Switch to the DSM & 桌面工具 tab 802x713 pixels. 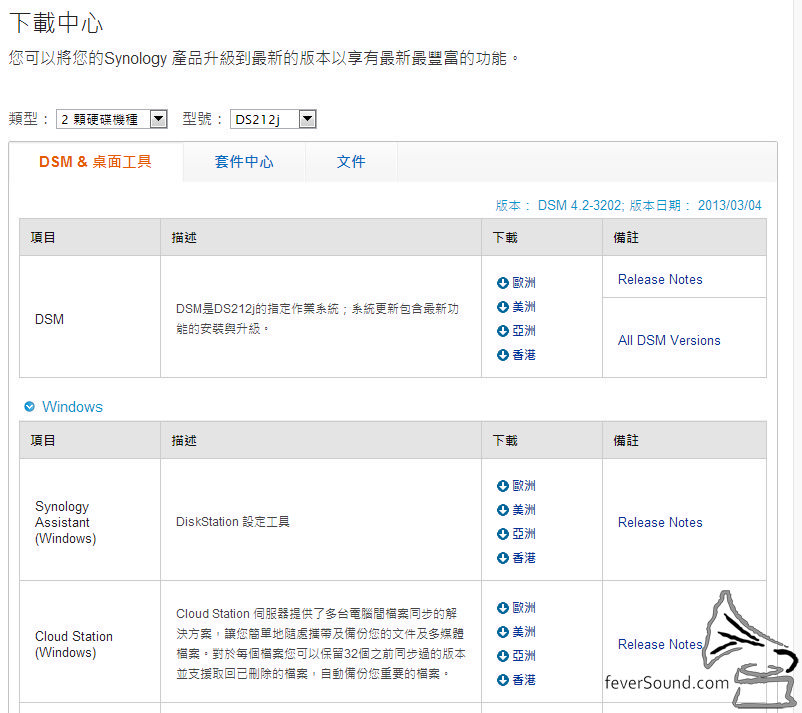coord(96,162)
